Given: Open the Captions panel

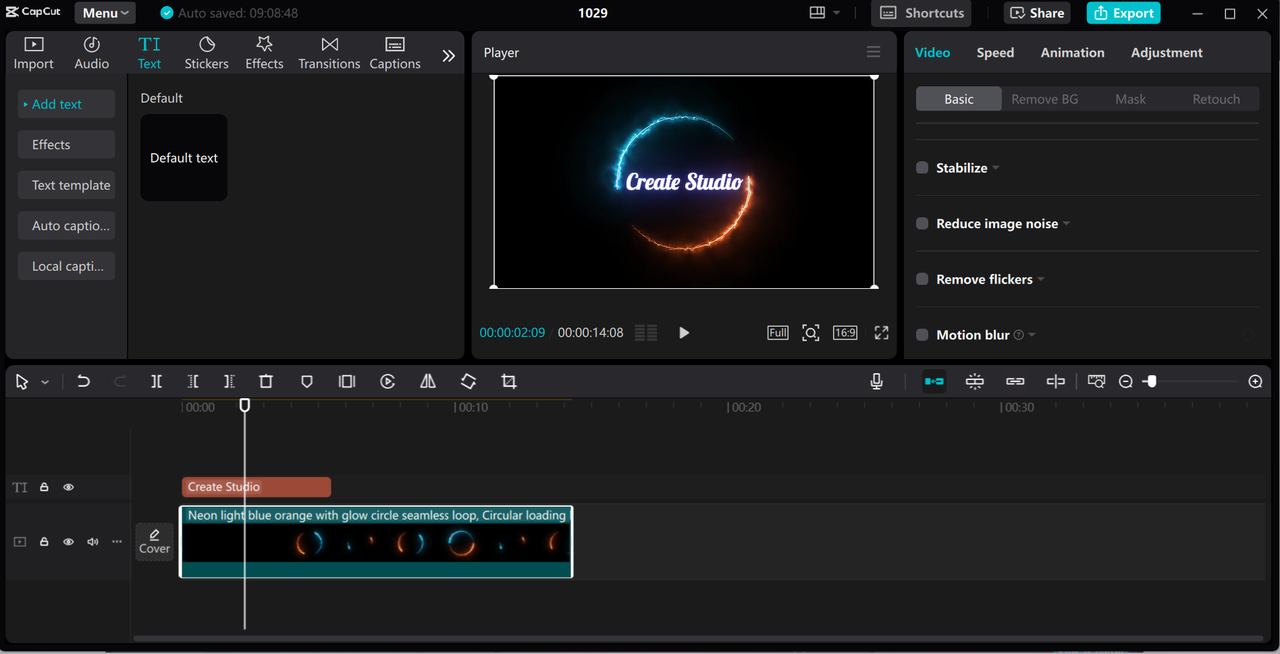Looking at the screenshot, I should pyautogui.click(x=395, y=53).
